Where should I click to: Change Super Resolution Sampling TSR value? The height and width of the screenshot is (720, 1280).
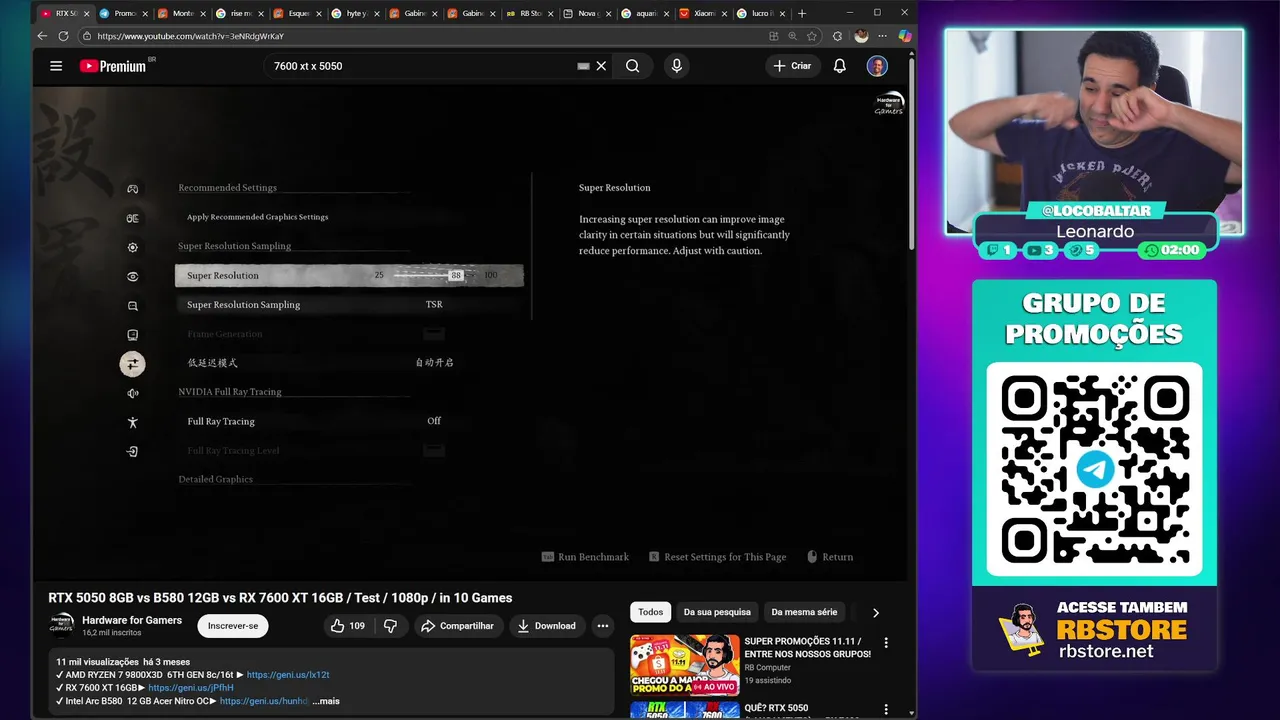point(434,305)
